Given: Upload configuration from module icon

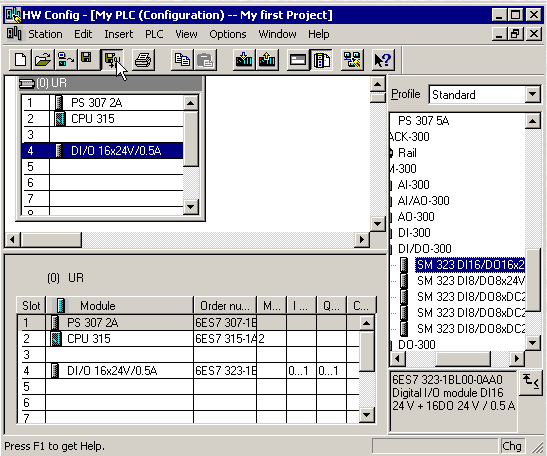Looking at the screenshot, I should point(267,60).
